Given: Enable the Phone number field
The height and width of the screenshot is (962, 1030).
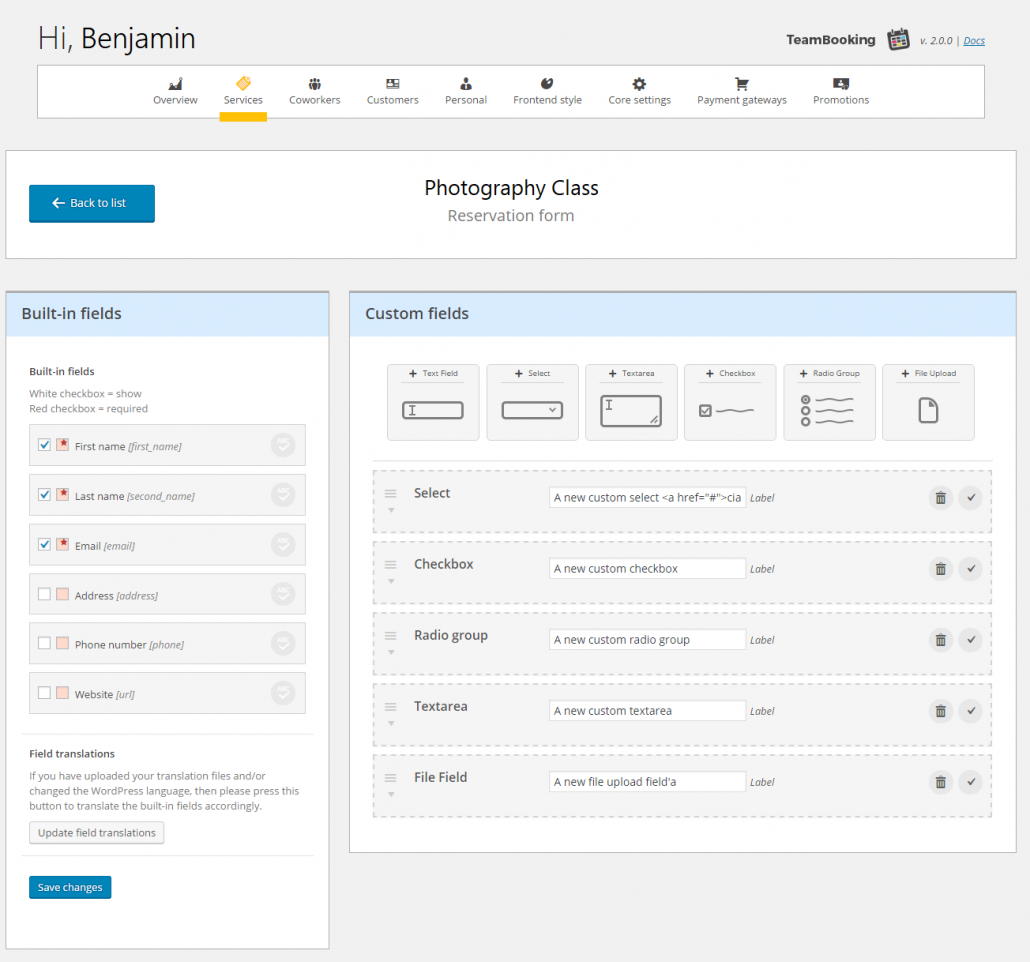Looking at the screenshot, I should click(42, 643).
